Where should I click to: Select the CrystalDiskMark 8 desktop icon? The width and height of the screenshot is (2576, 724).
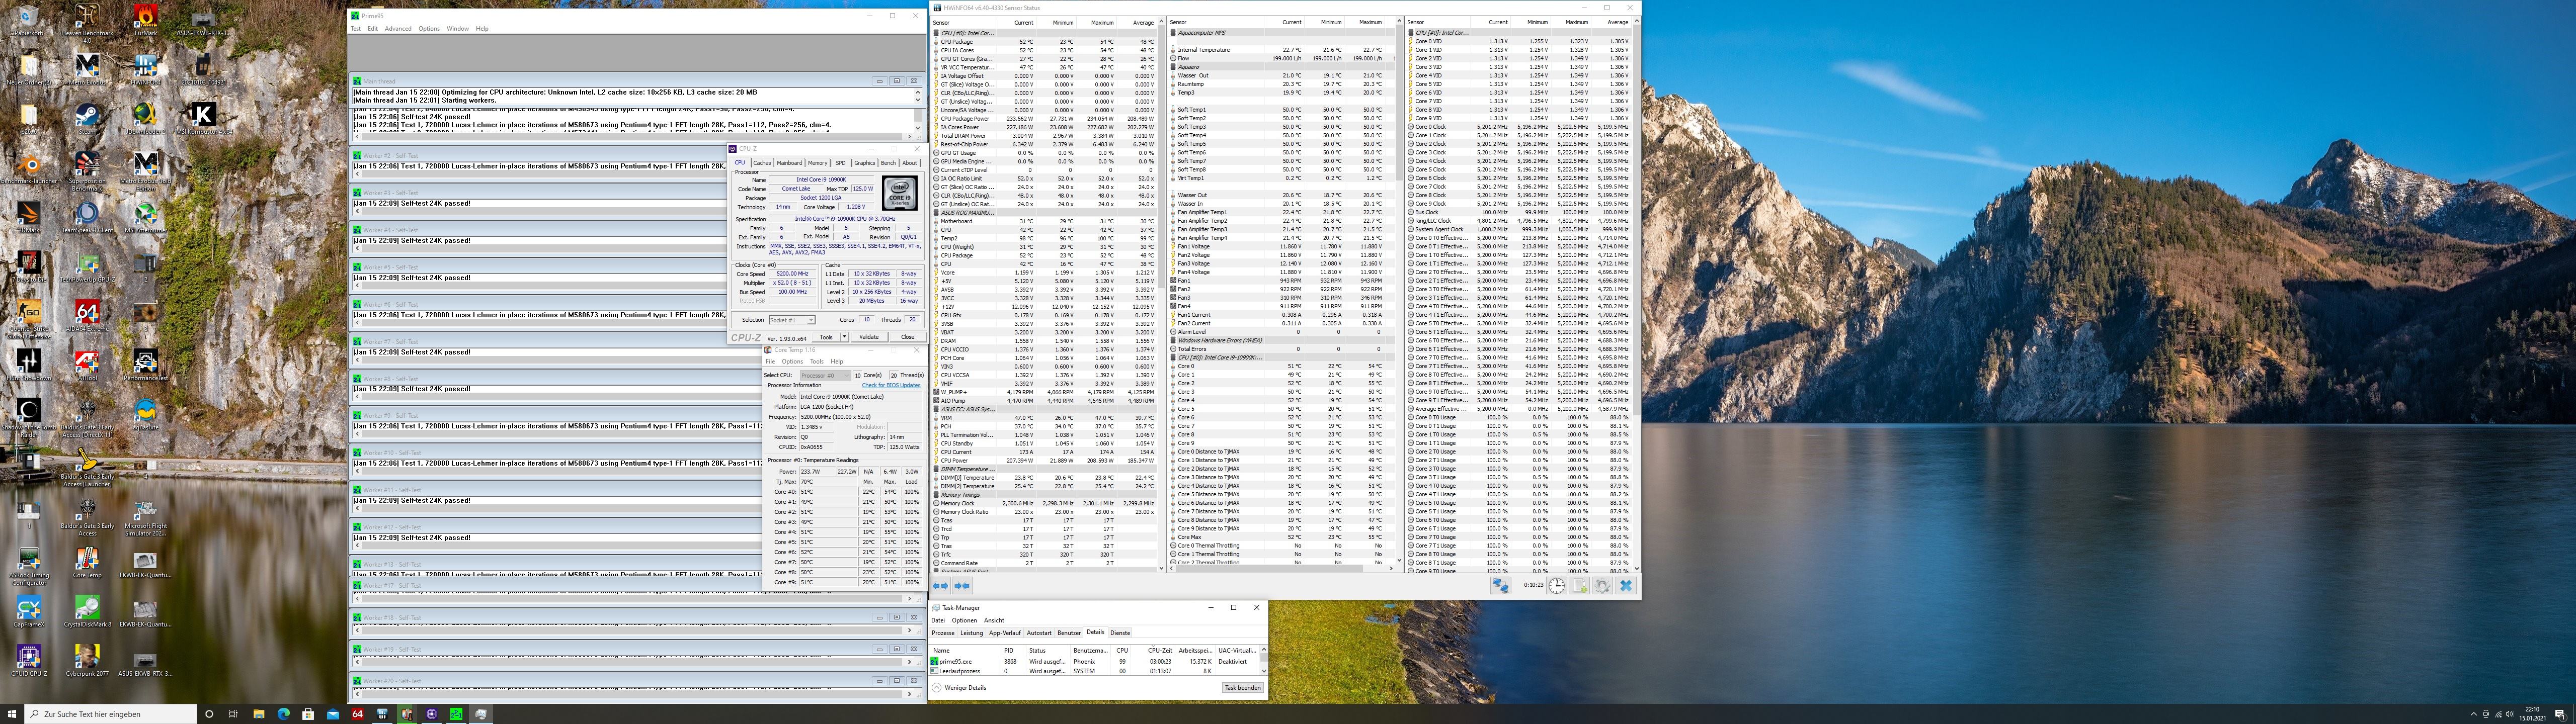pos(87,610)
